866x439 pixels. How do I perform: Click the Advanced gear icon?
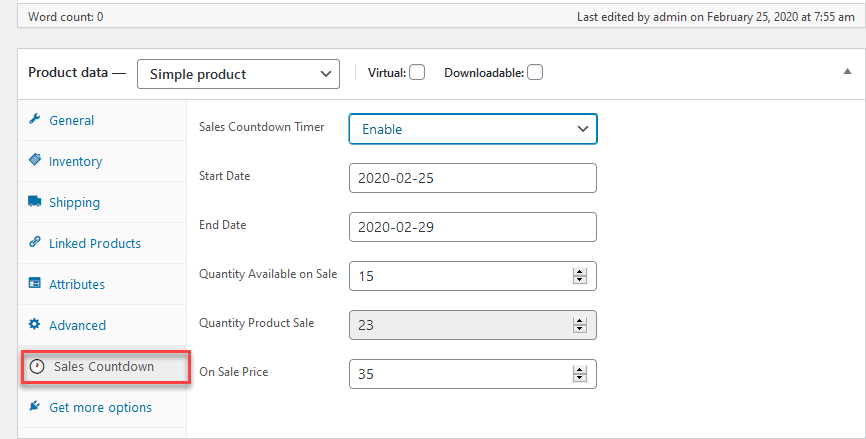pyautogui.click(x=34, y=325)
